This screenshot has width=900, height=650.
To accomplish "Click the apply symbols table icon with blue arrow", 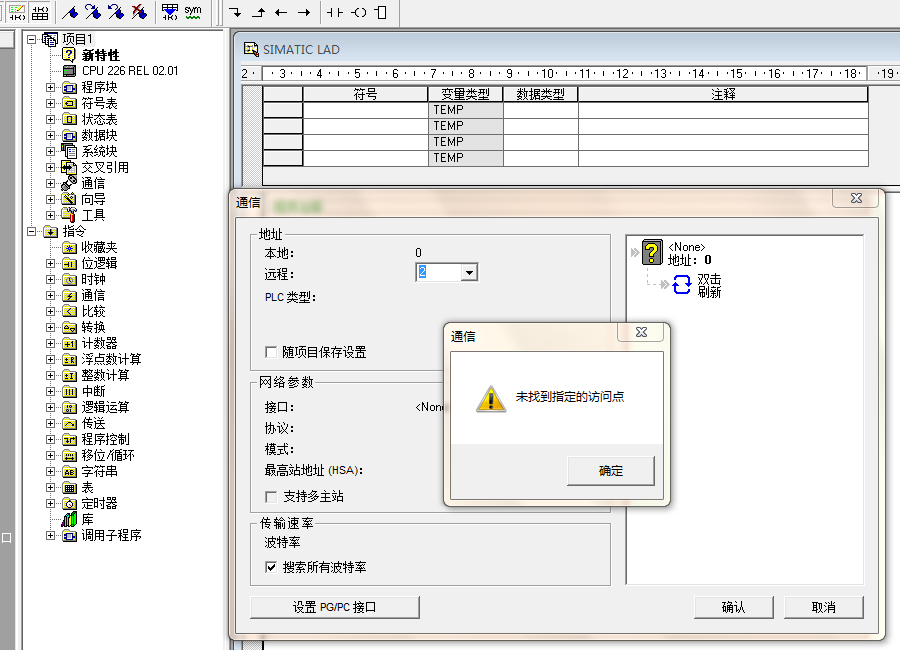I will pyautogui.click(x=169, y=12).
